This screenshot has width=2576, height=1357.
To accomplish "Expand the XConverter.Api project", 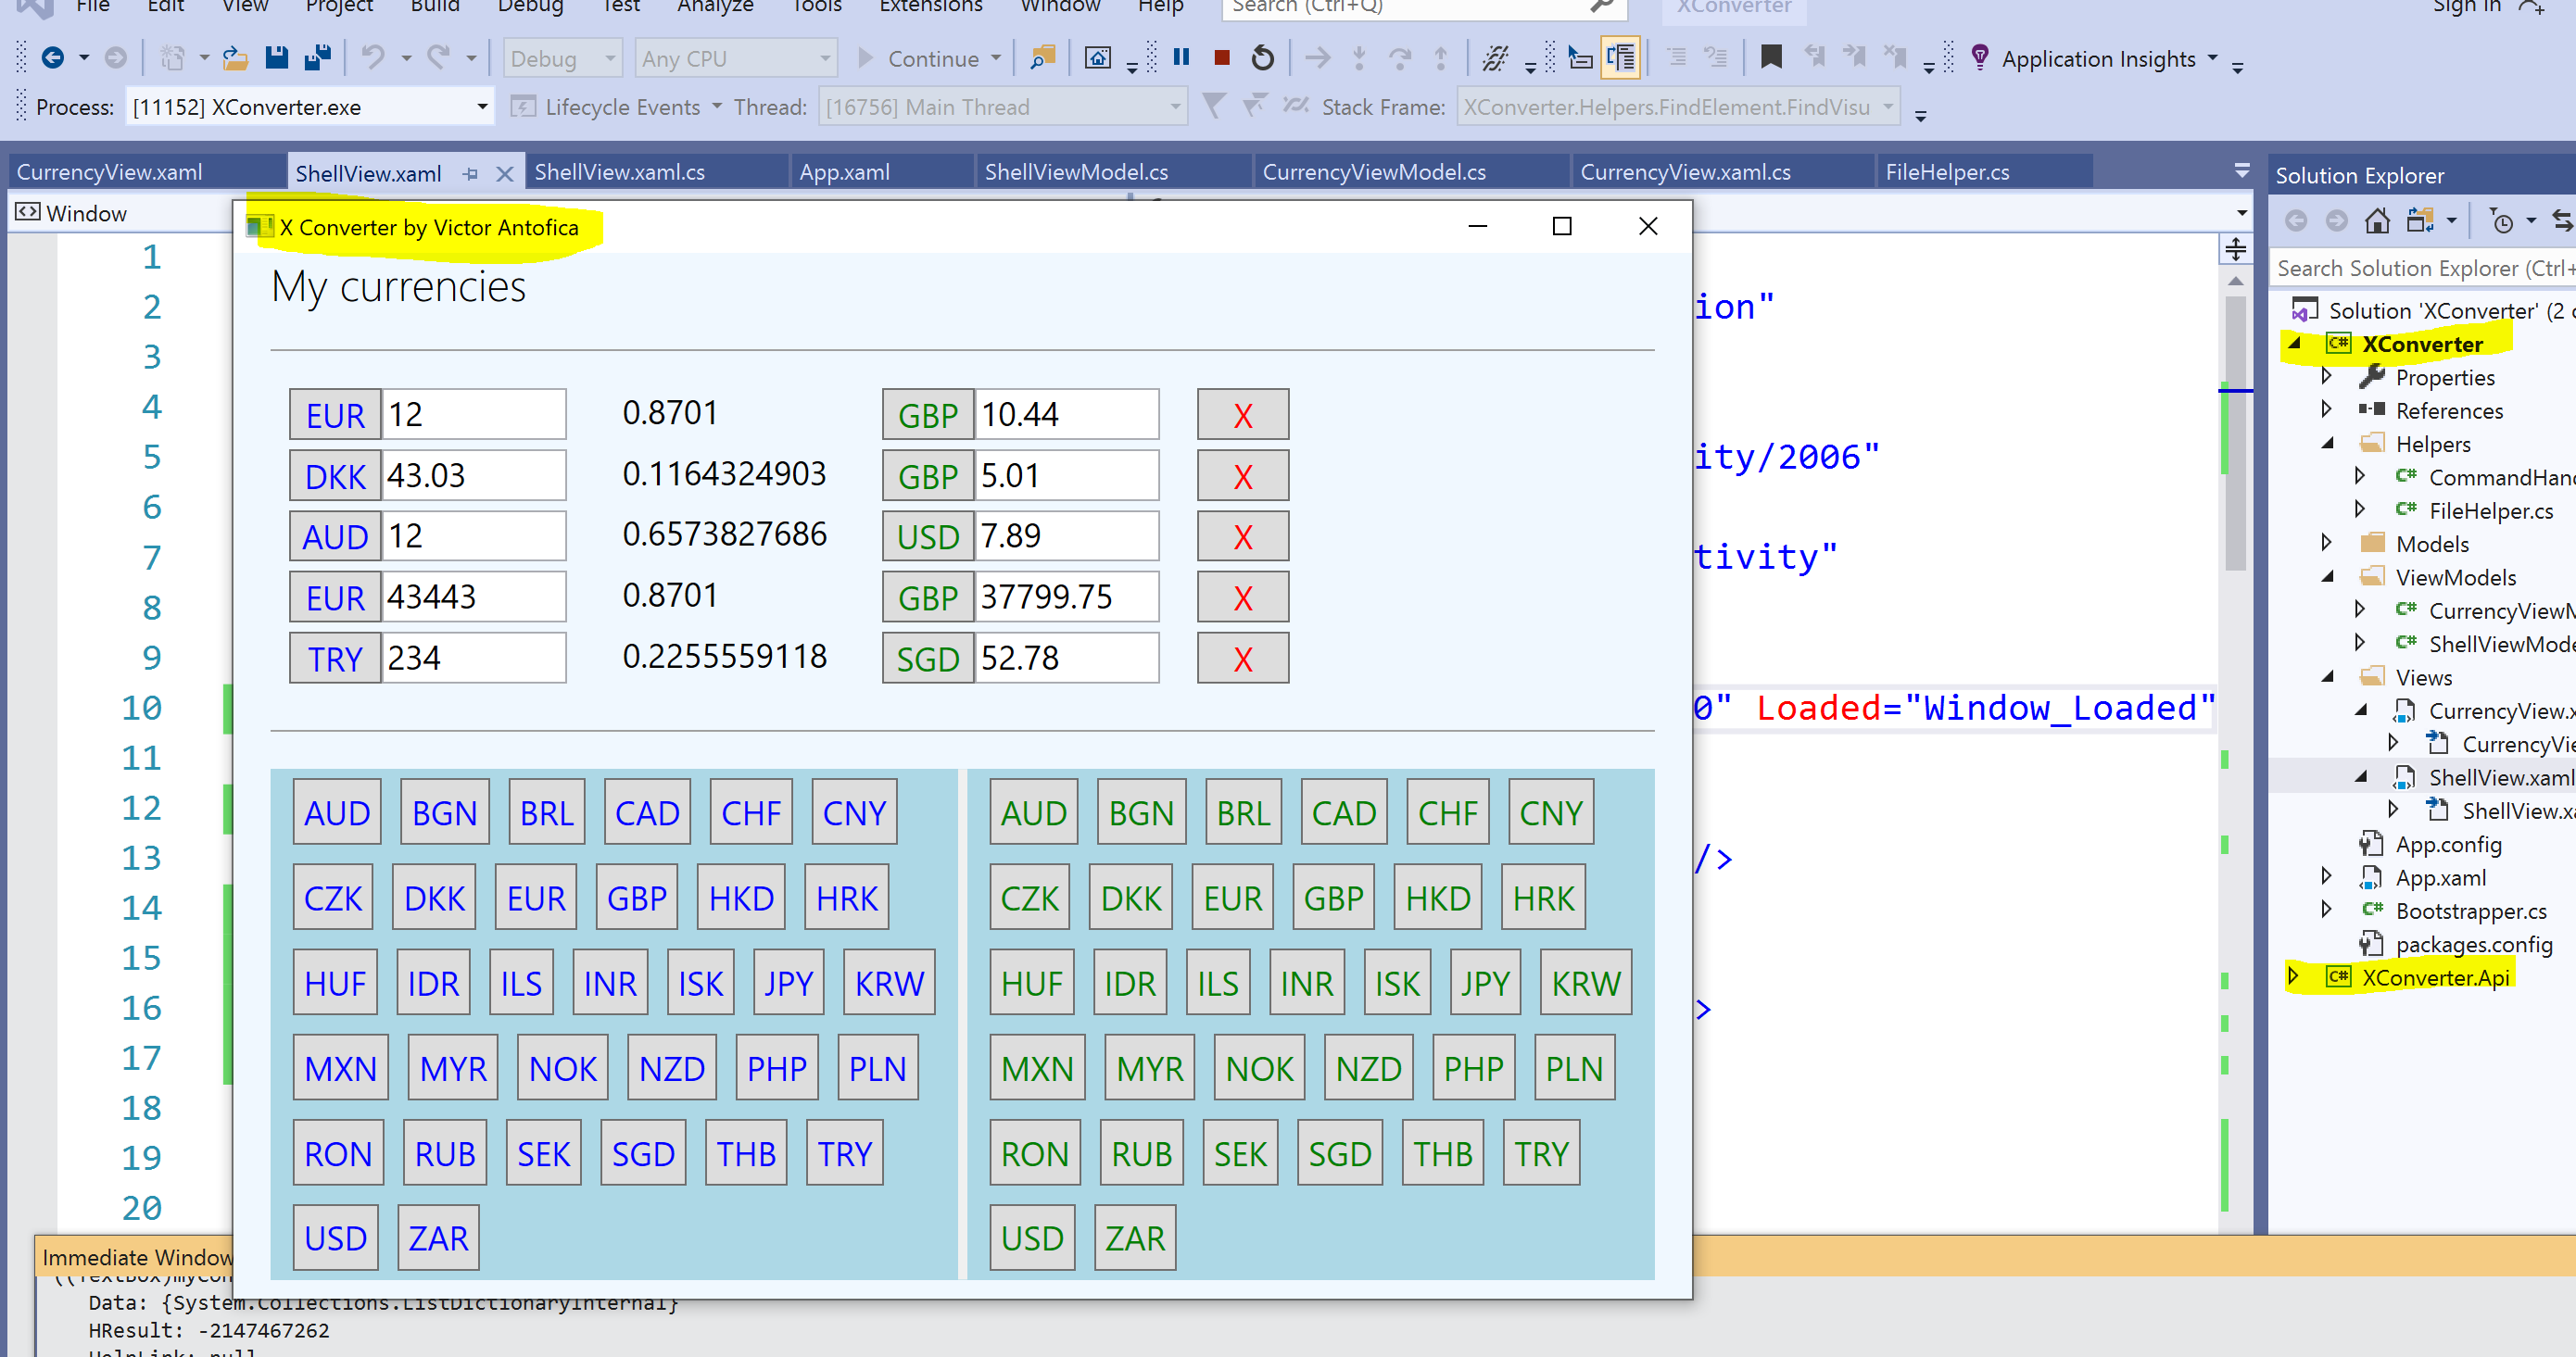I will pyautogui.click(x=2294, y=975).
